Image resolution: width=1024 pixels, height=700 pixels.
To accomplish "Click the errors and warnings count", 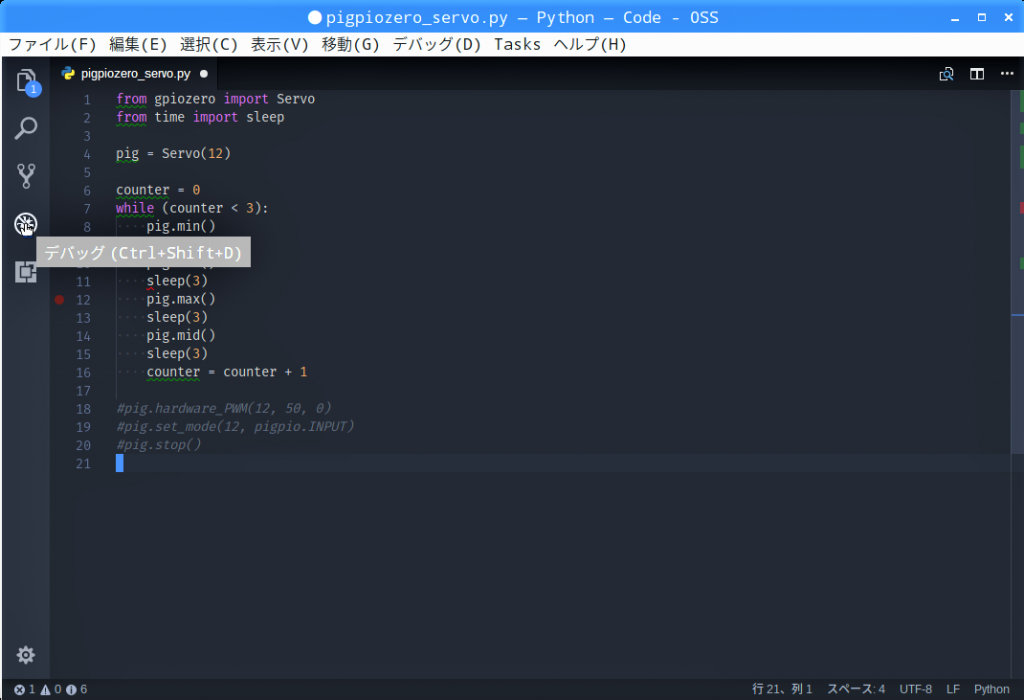I will click(x=50, y=689).
